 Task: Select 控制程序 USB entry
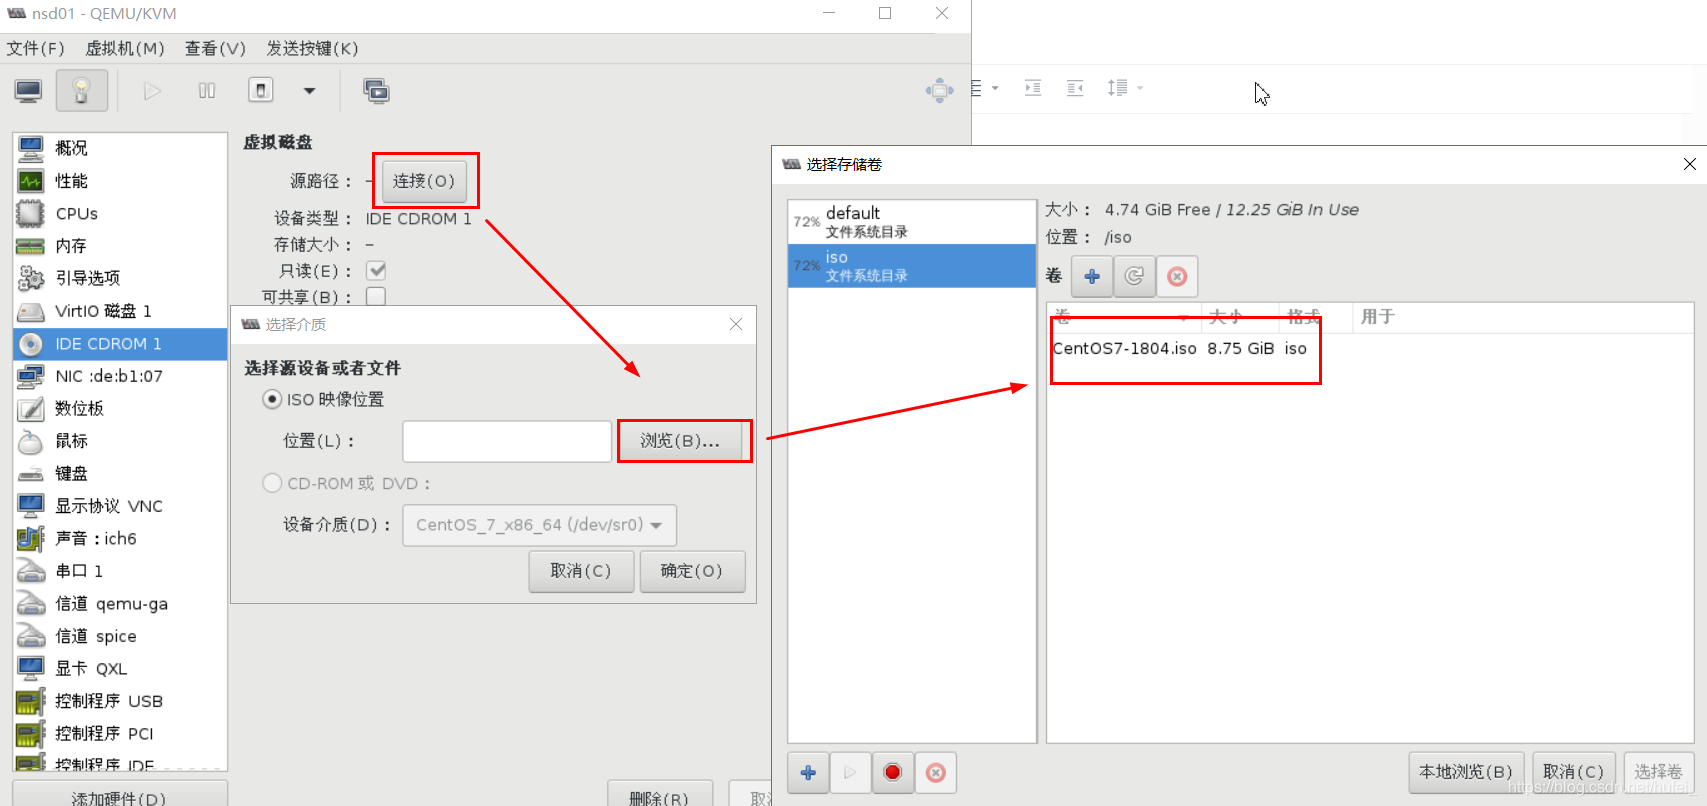click(120, 701)
